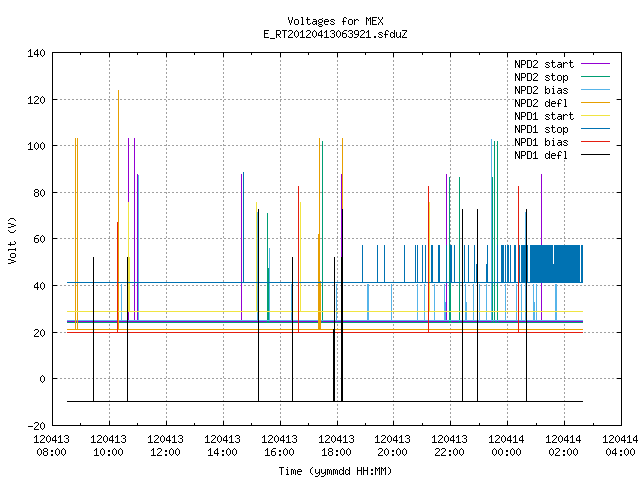Viewport: 640px width, 480px height.
Task: Click the light blue NPD2 bias legend line
Action: point(596,90)
